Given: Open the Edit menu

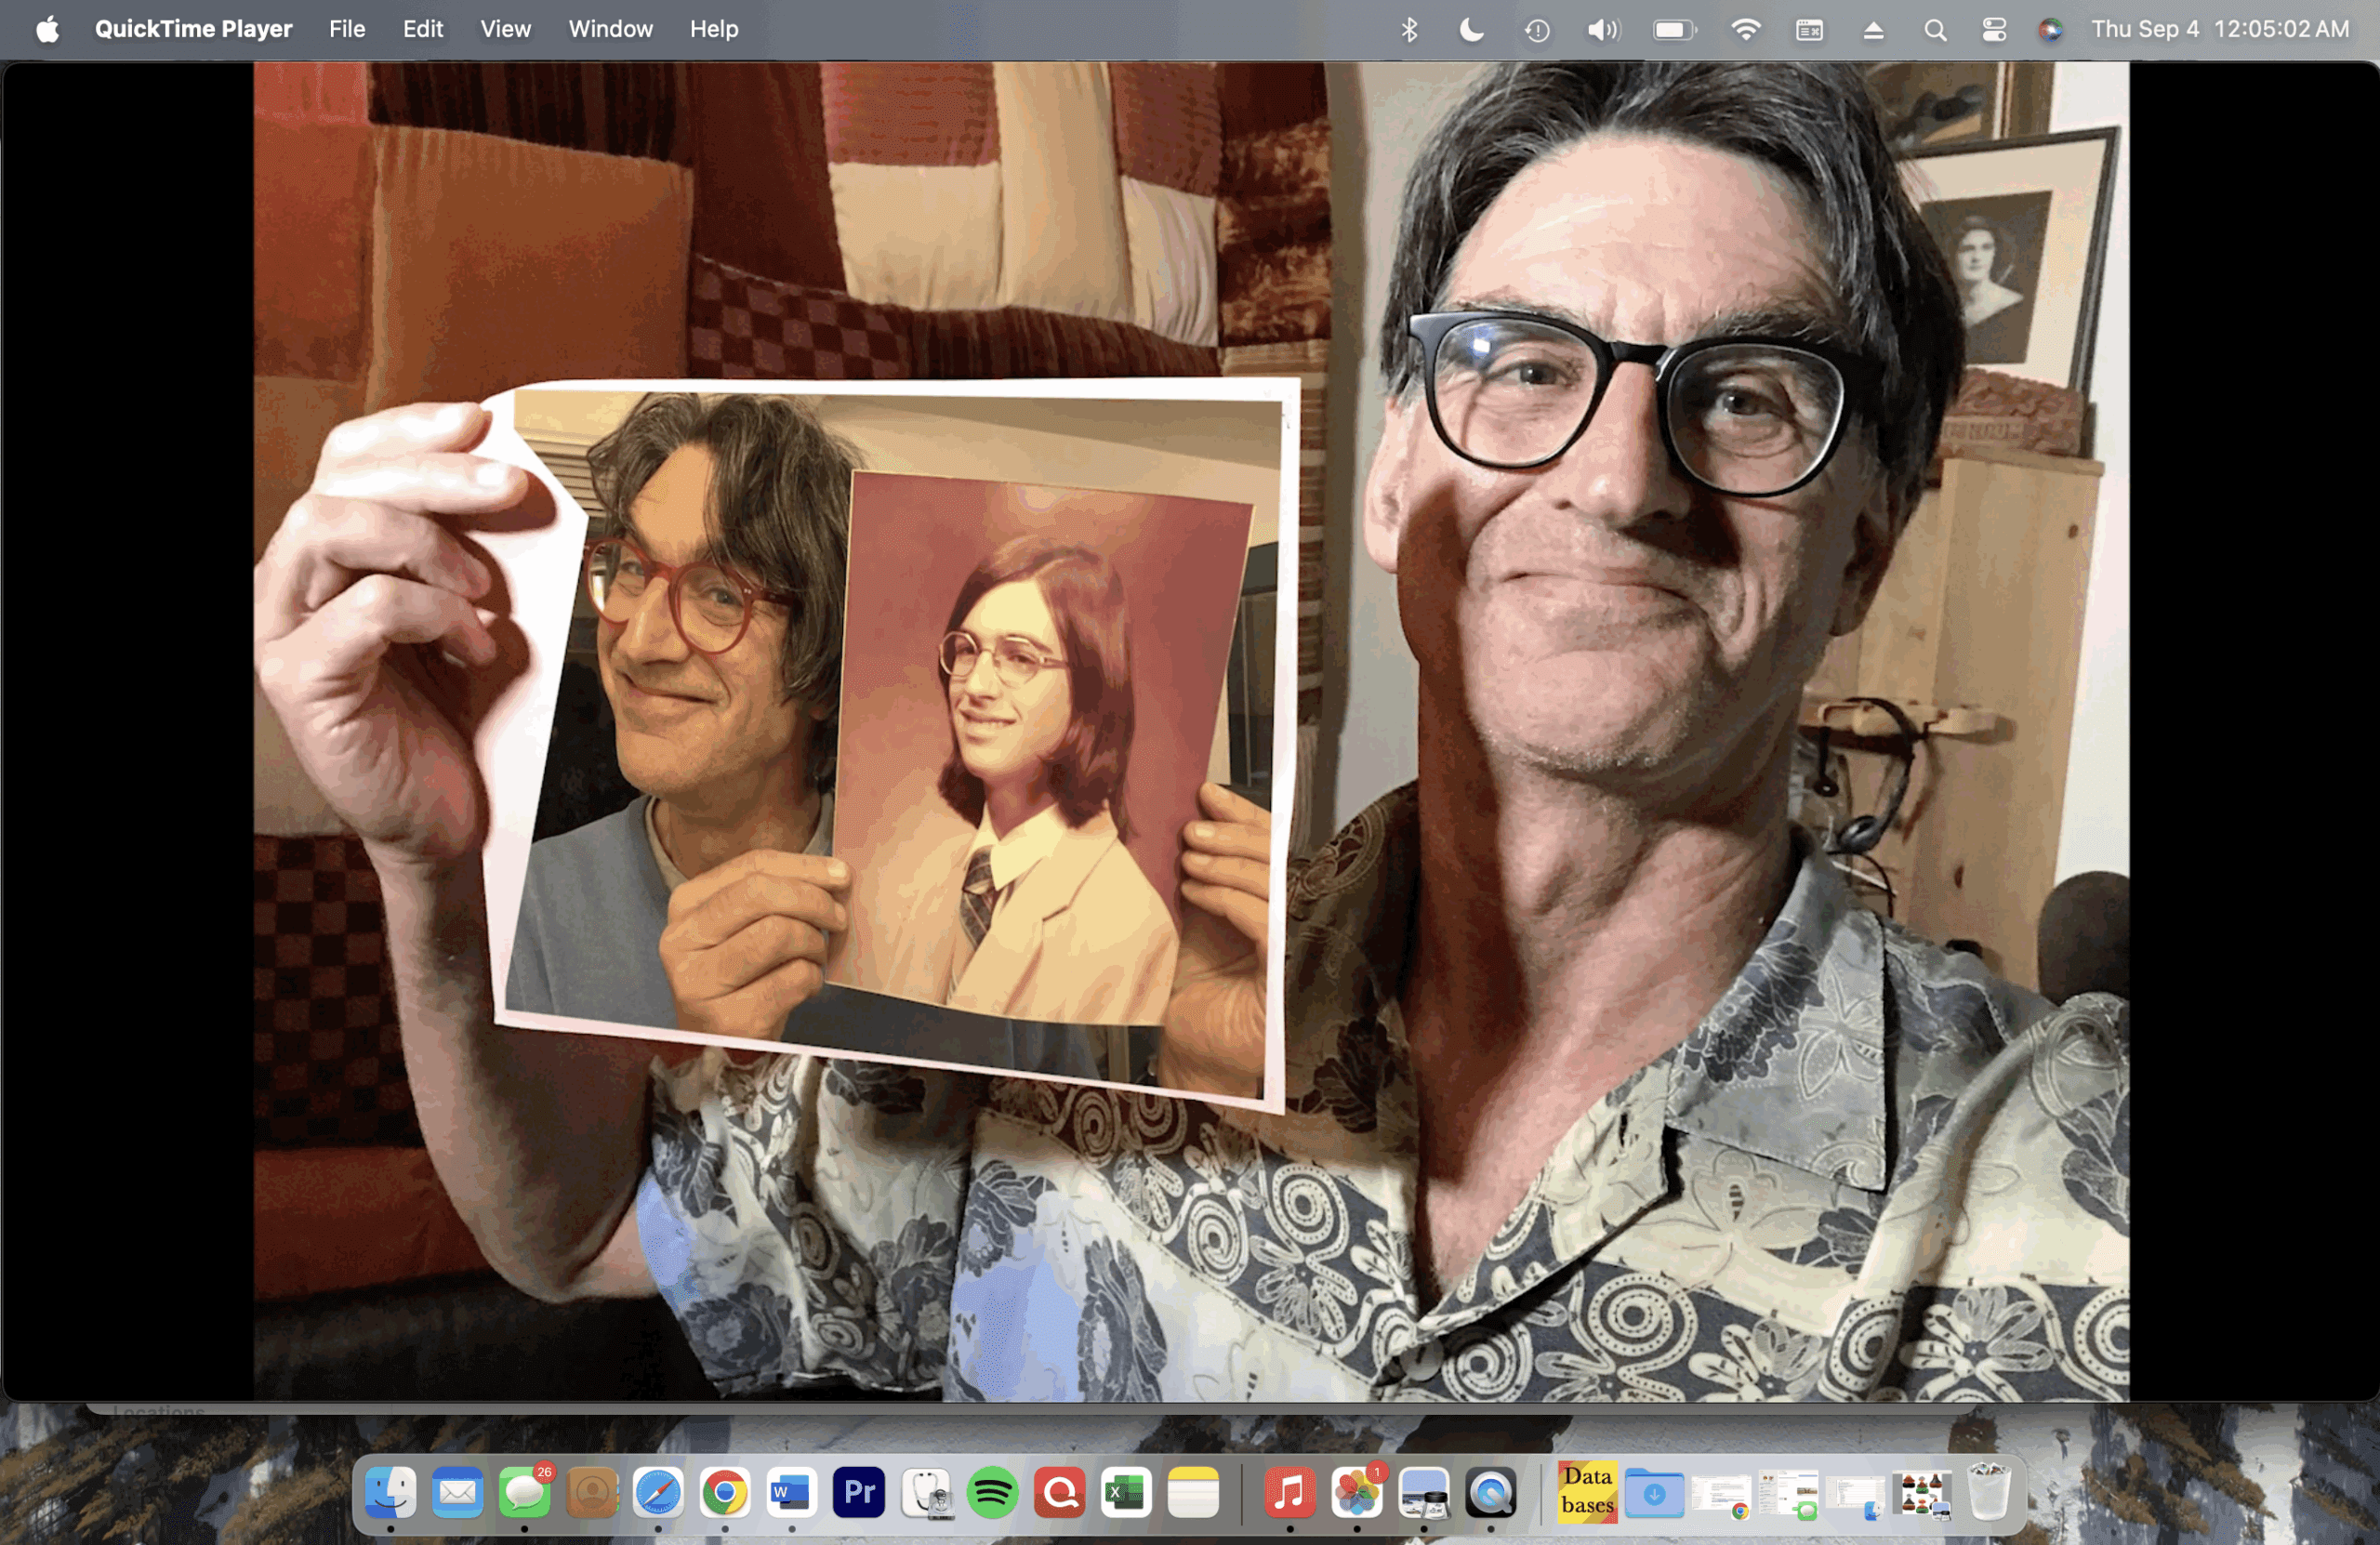Looking at the screenshot, I should pyautogui.click(x=422, y=29).
